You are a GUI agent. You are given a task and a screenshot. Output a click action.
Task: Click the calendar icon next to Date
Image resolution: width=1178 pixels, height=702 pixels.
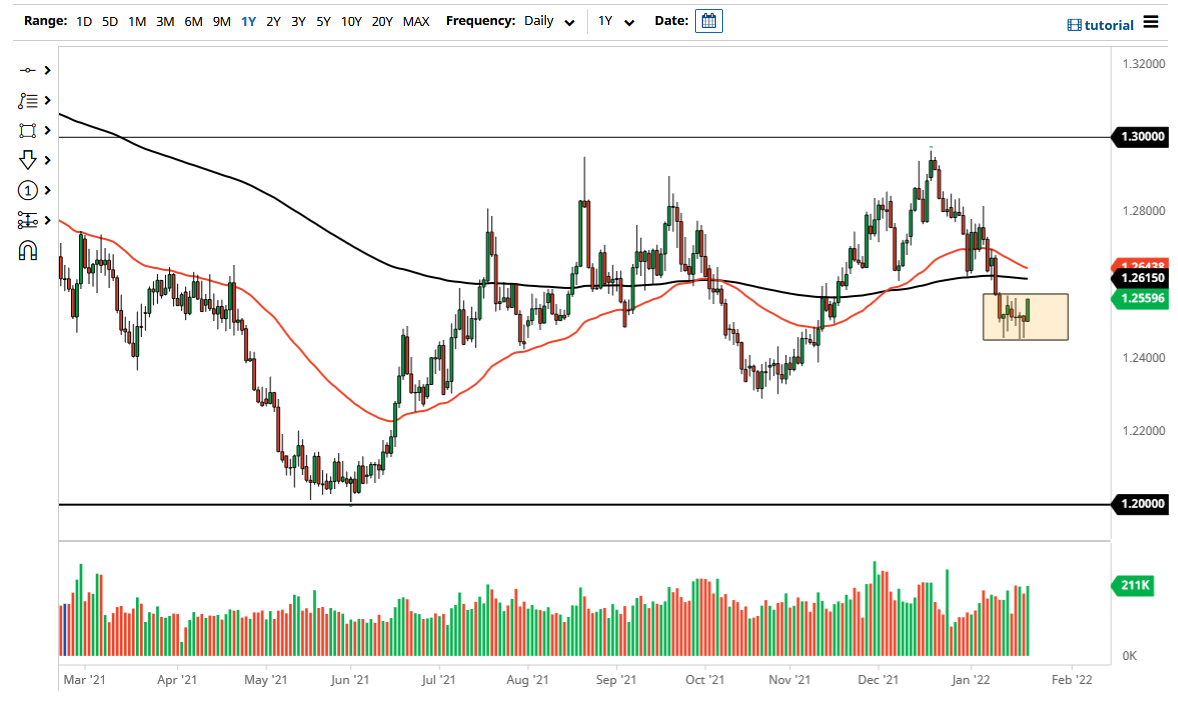709,20
